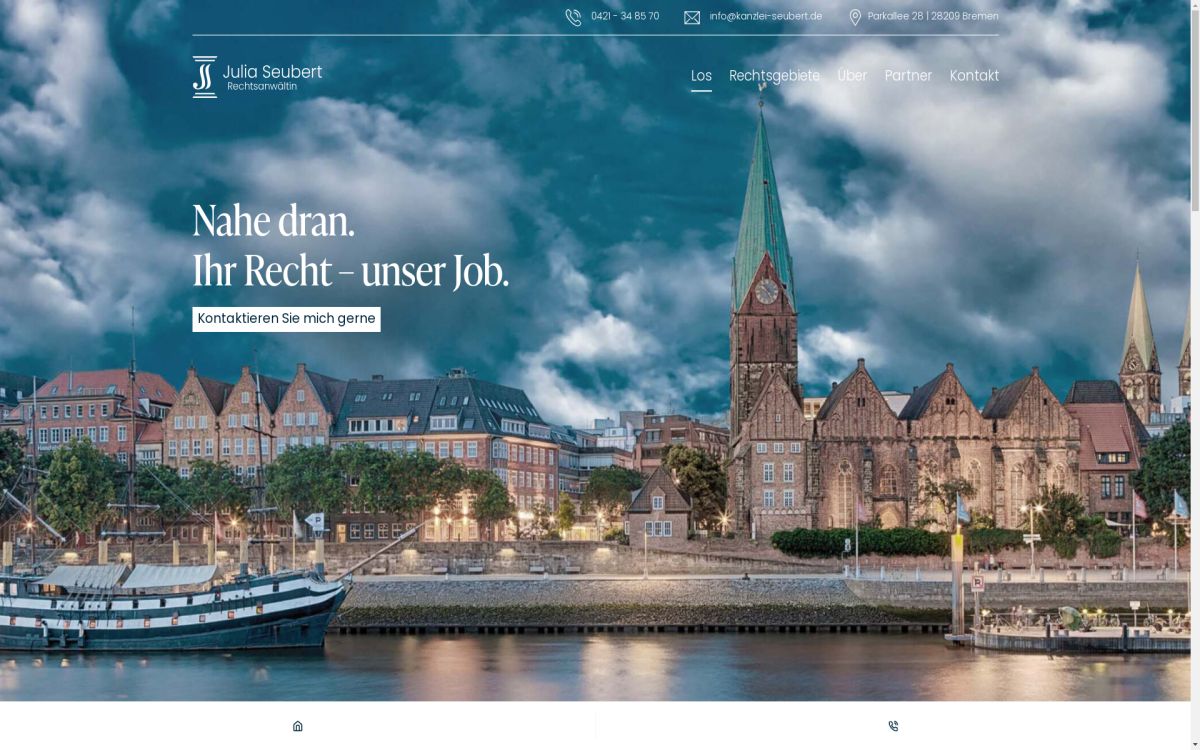The image size is (1200, 750).
Task: Click the location pin icon beside the address
Action: [855, 16]
